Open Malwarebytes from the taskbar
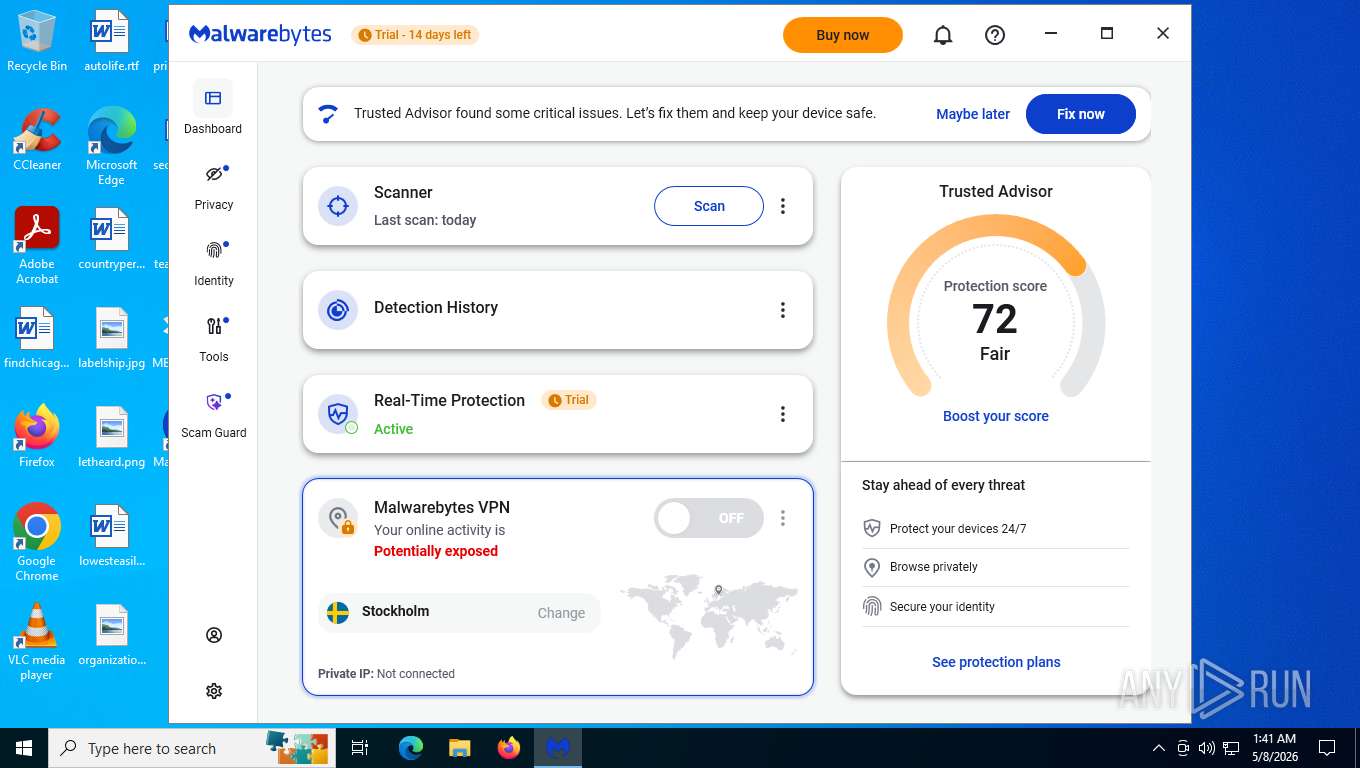Viewport: 1360px width, 768px height. [558, 748]
